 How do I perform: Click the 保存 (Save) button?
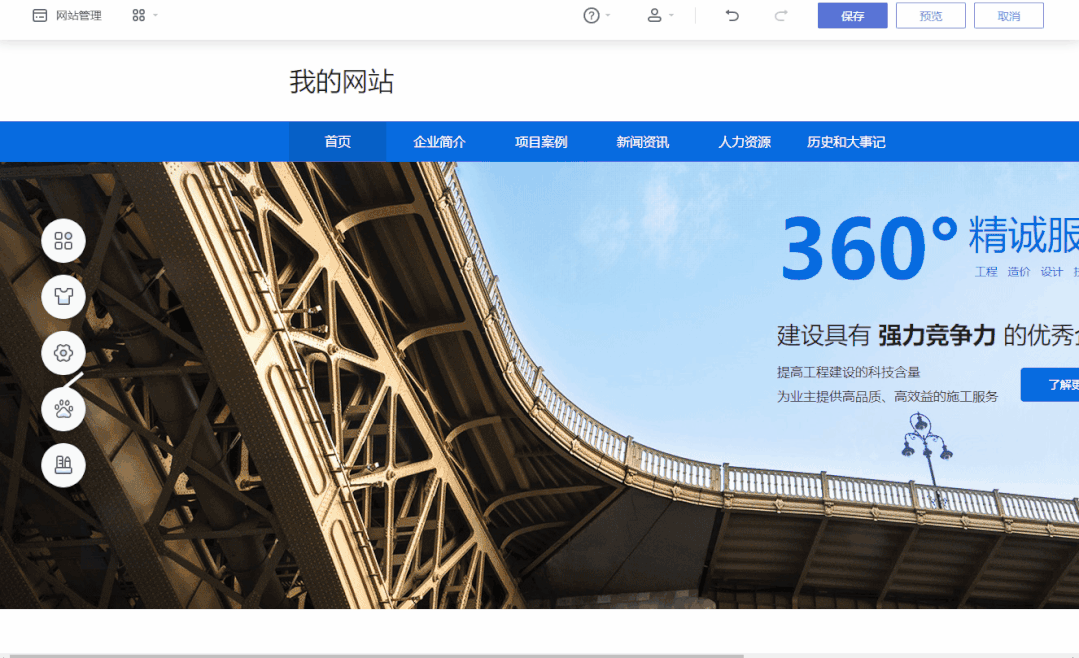(x=852, y=15)
